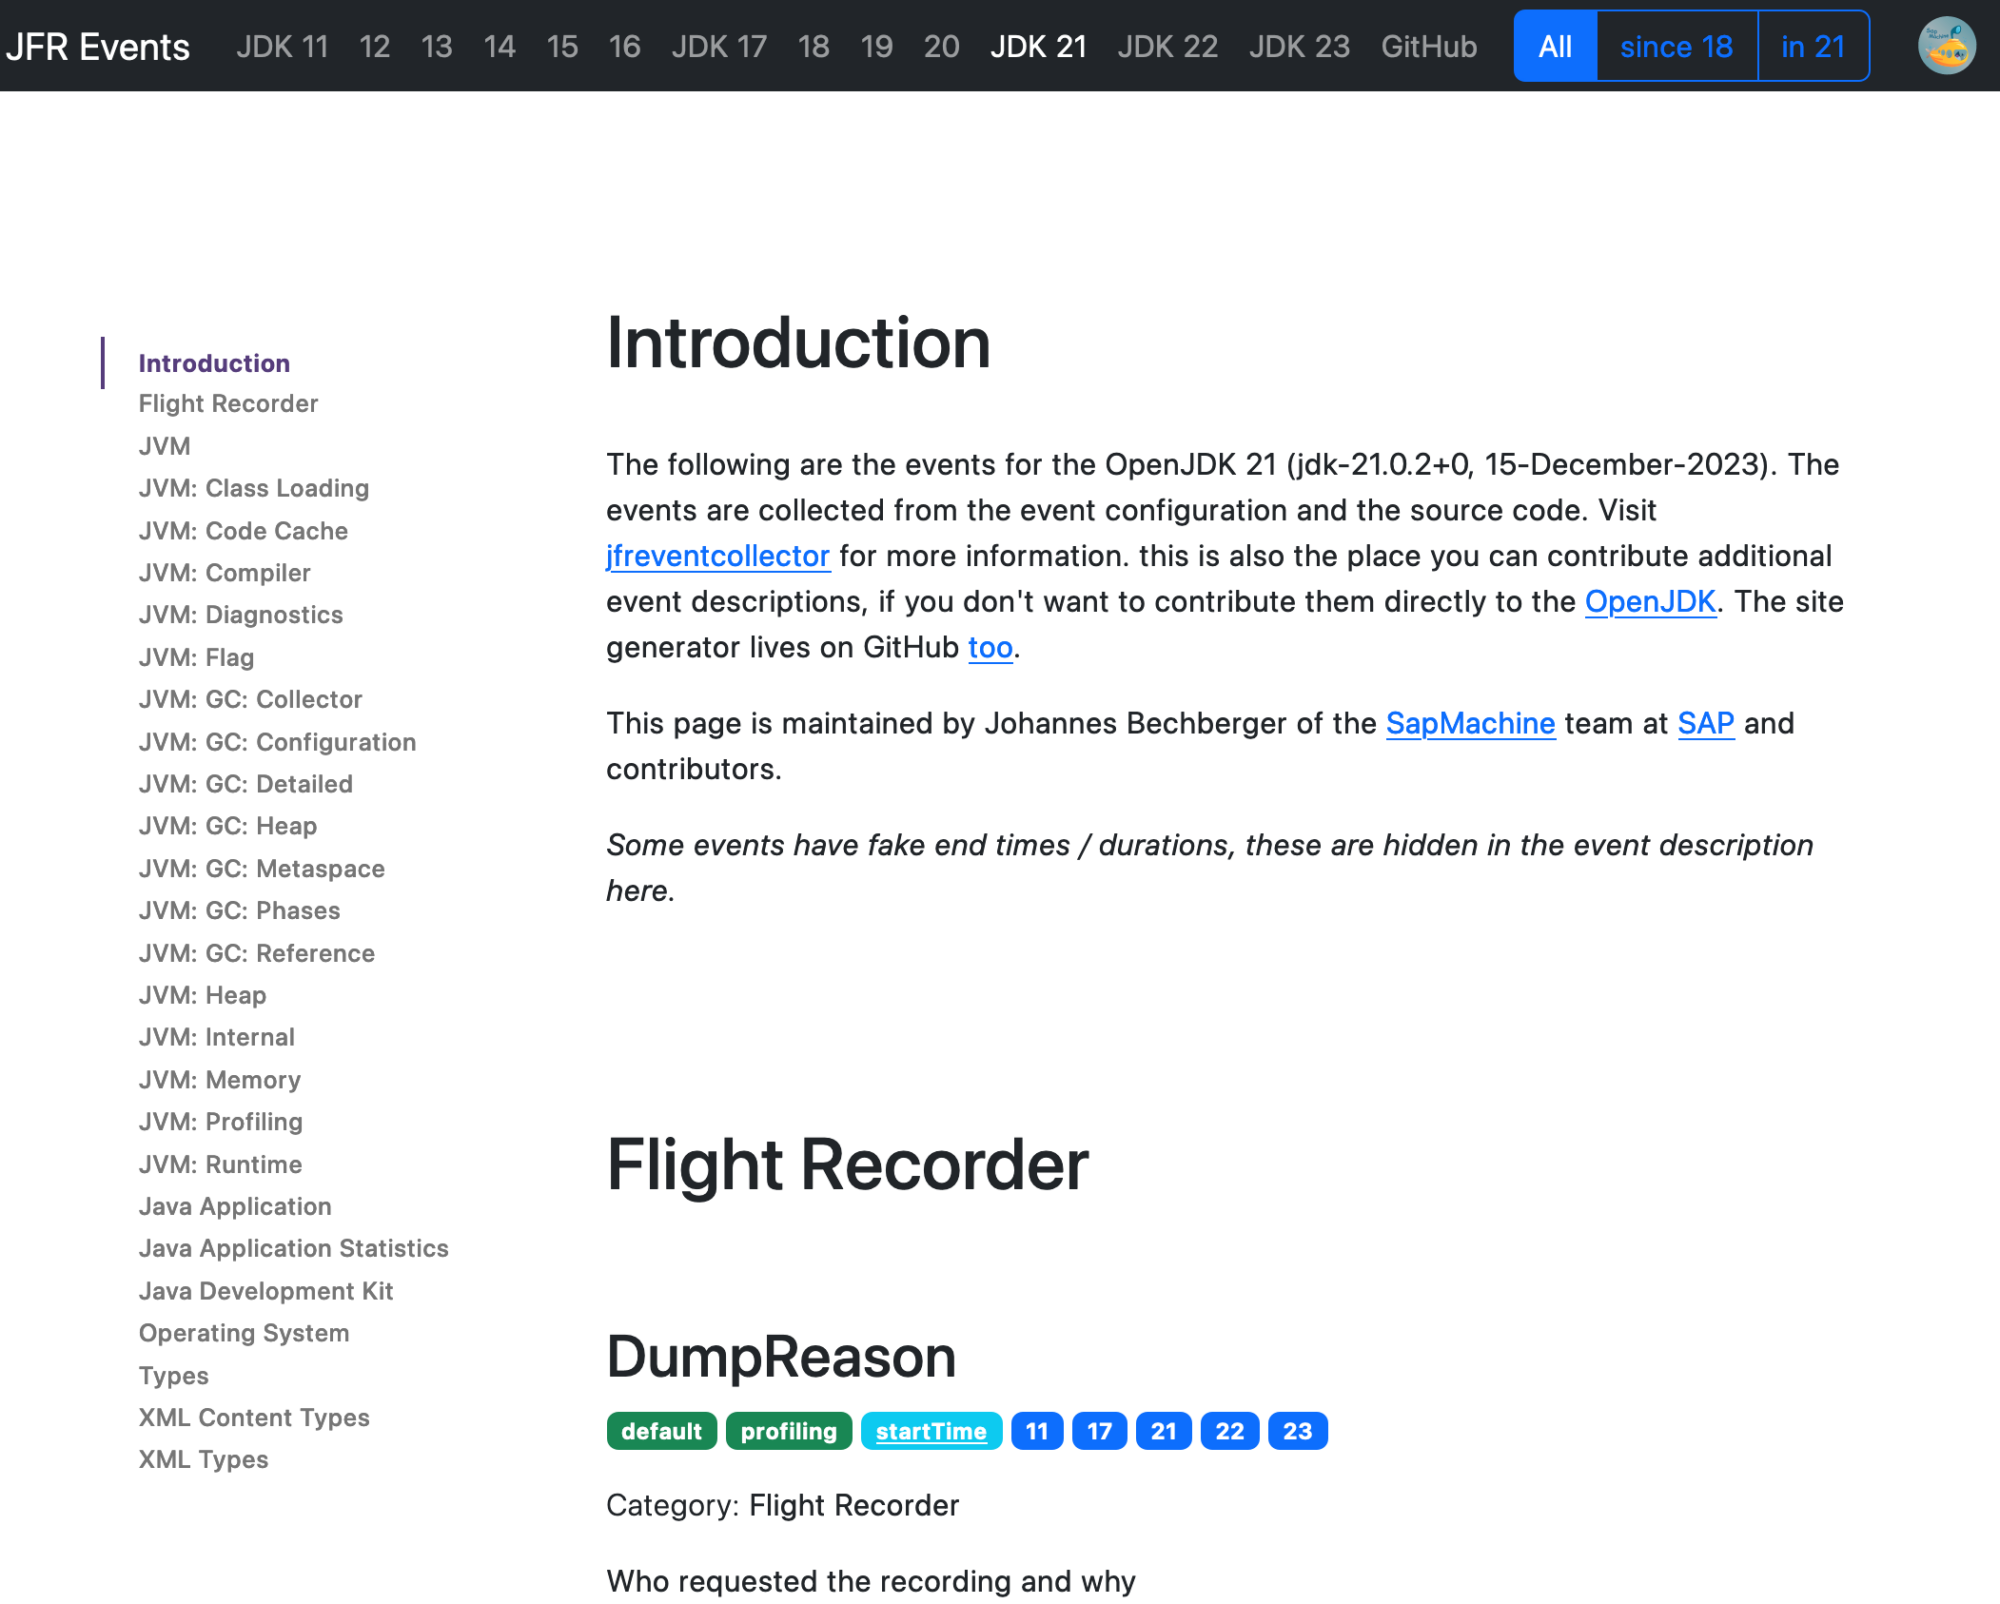Enable the "since 18" filter
The width and height of the screenshot is (2000, 1604).
1676,45
